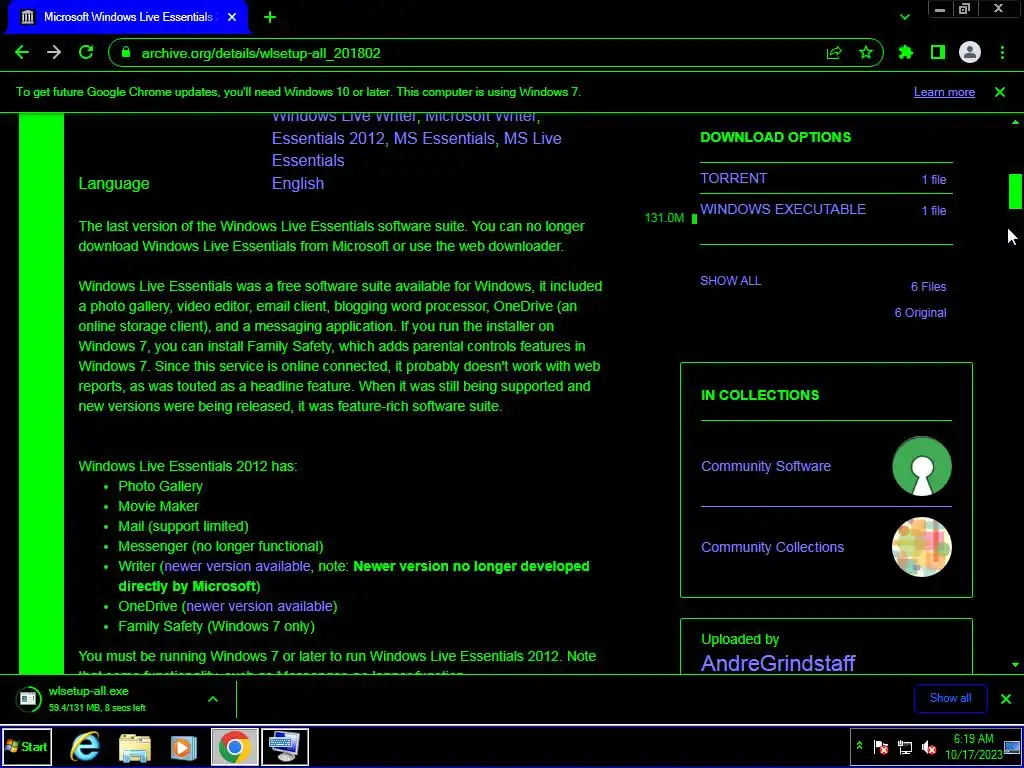The image size is (1024, 768).
Task: Expand the tab search dropdown
Action: click(904, 18)
